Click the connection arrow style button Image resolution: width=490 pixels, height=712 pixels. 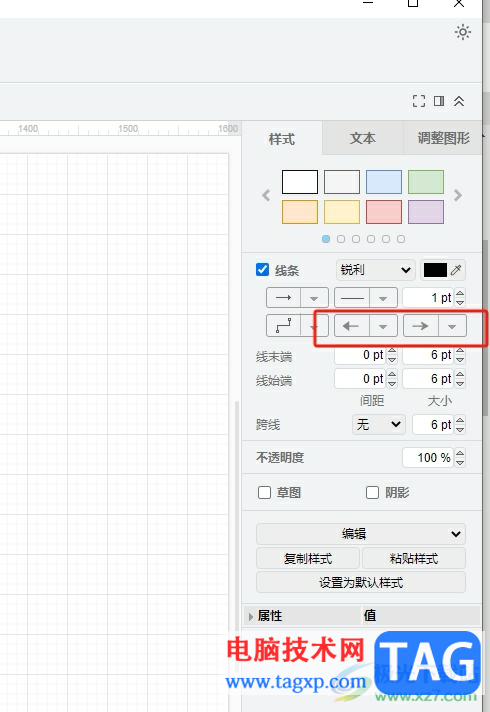[x=283, y=298]
